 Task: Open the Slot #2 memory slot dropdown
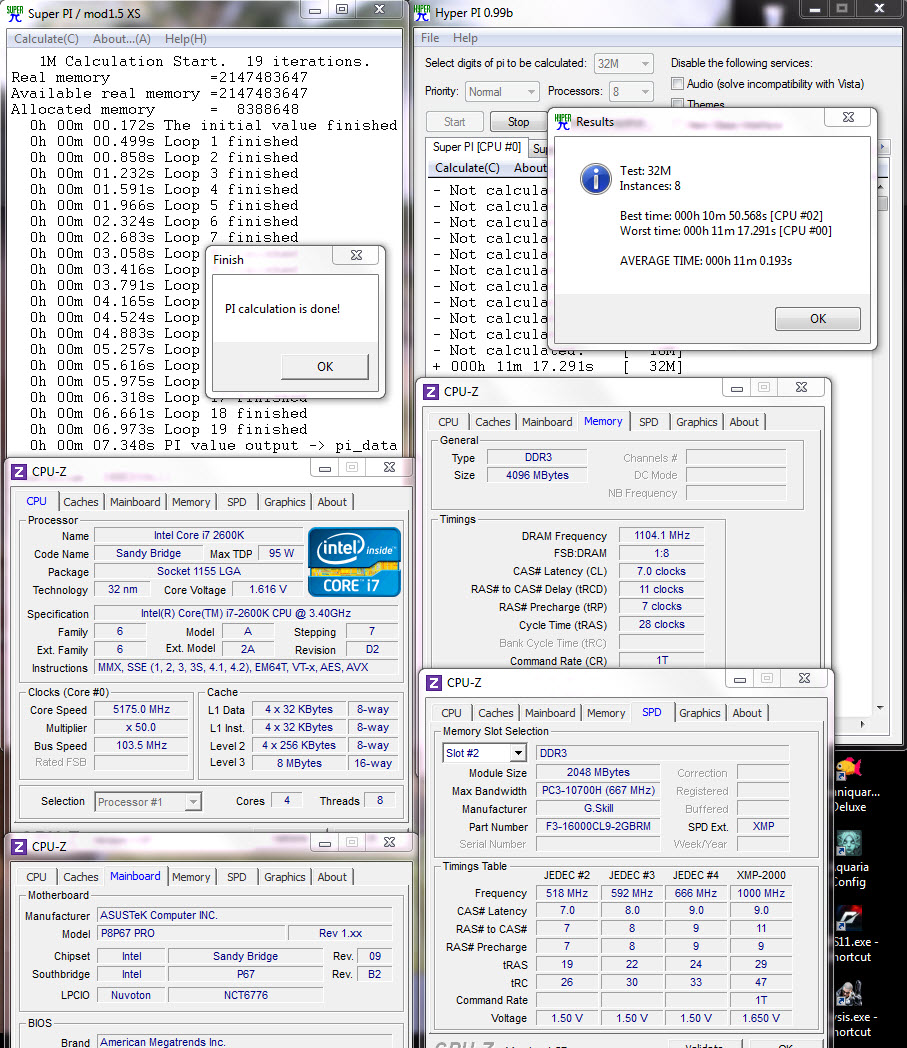click(484, 753)
